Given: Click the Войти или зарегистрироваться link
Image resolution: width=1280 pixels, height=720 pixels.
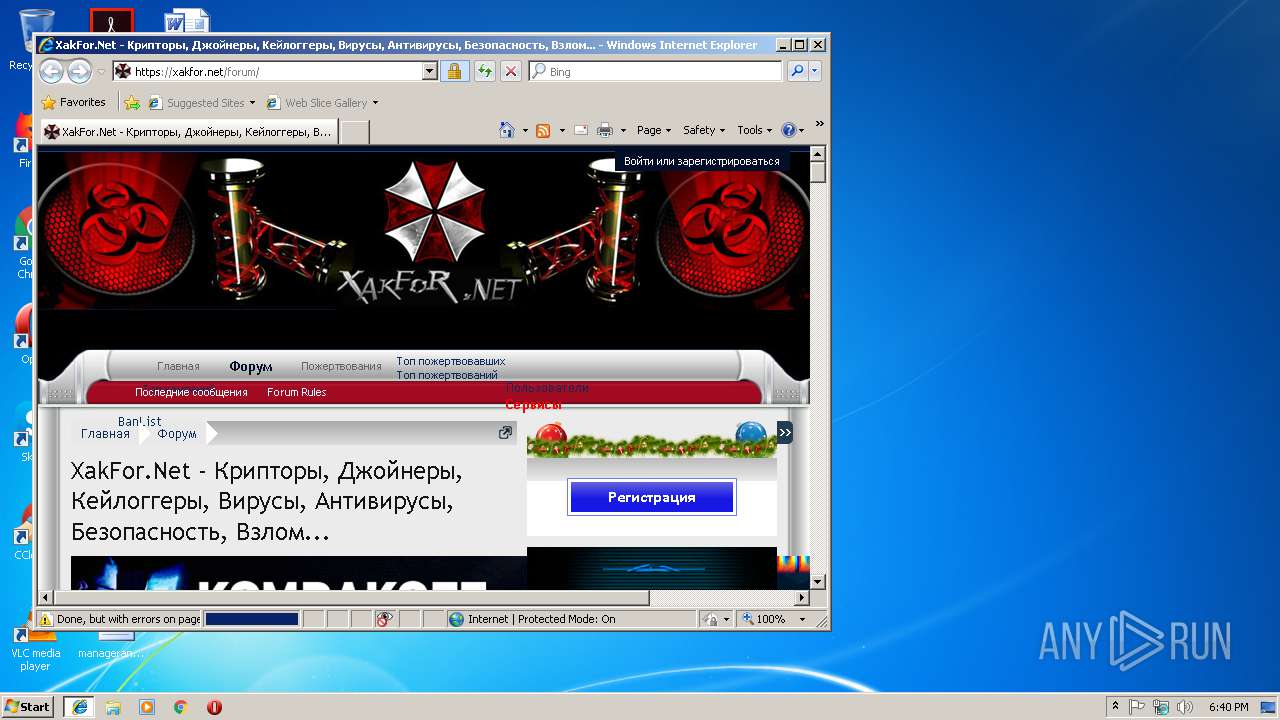Looking at the screenshot, I should coord(701,161).
